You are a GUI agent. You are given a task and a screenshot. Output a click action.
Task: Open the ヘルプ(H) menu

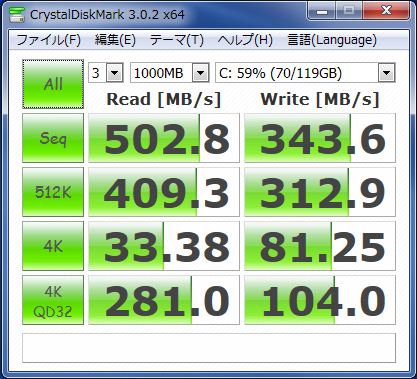pyautogui.click(x=245, y=40)
